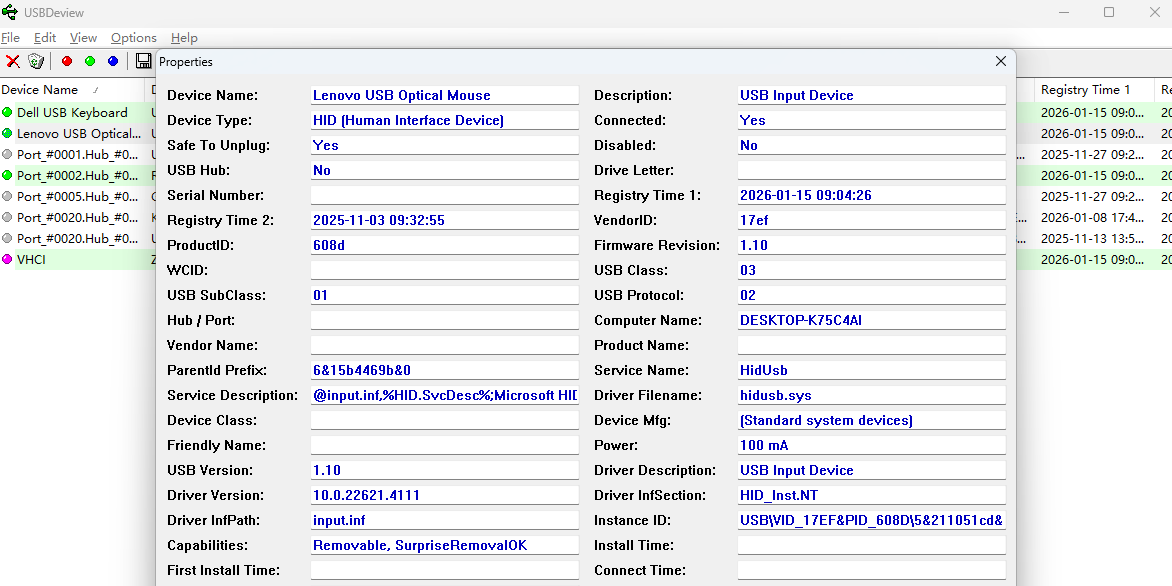Viewport: 1172px width, 586px height.
Task: Select the Dell USB Keyboard row
Action: [72, 113]
